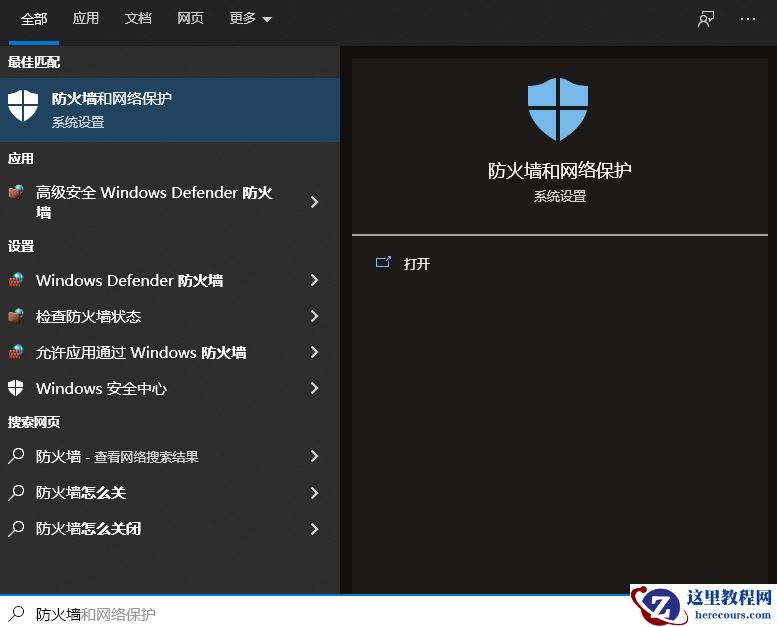Screen dimensions: 777x627
Task: Switch to the 网页 tab
Action: point(190,19)
